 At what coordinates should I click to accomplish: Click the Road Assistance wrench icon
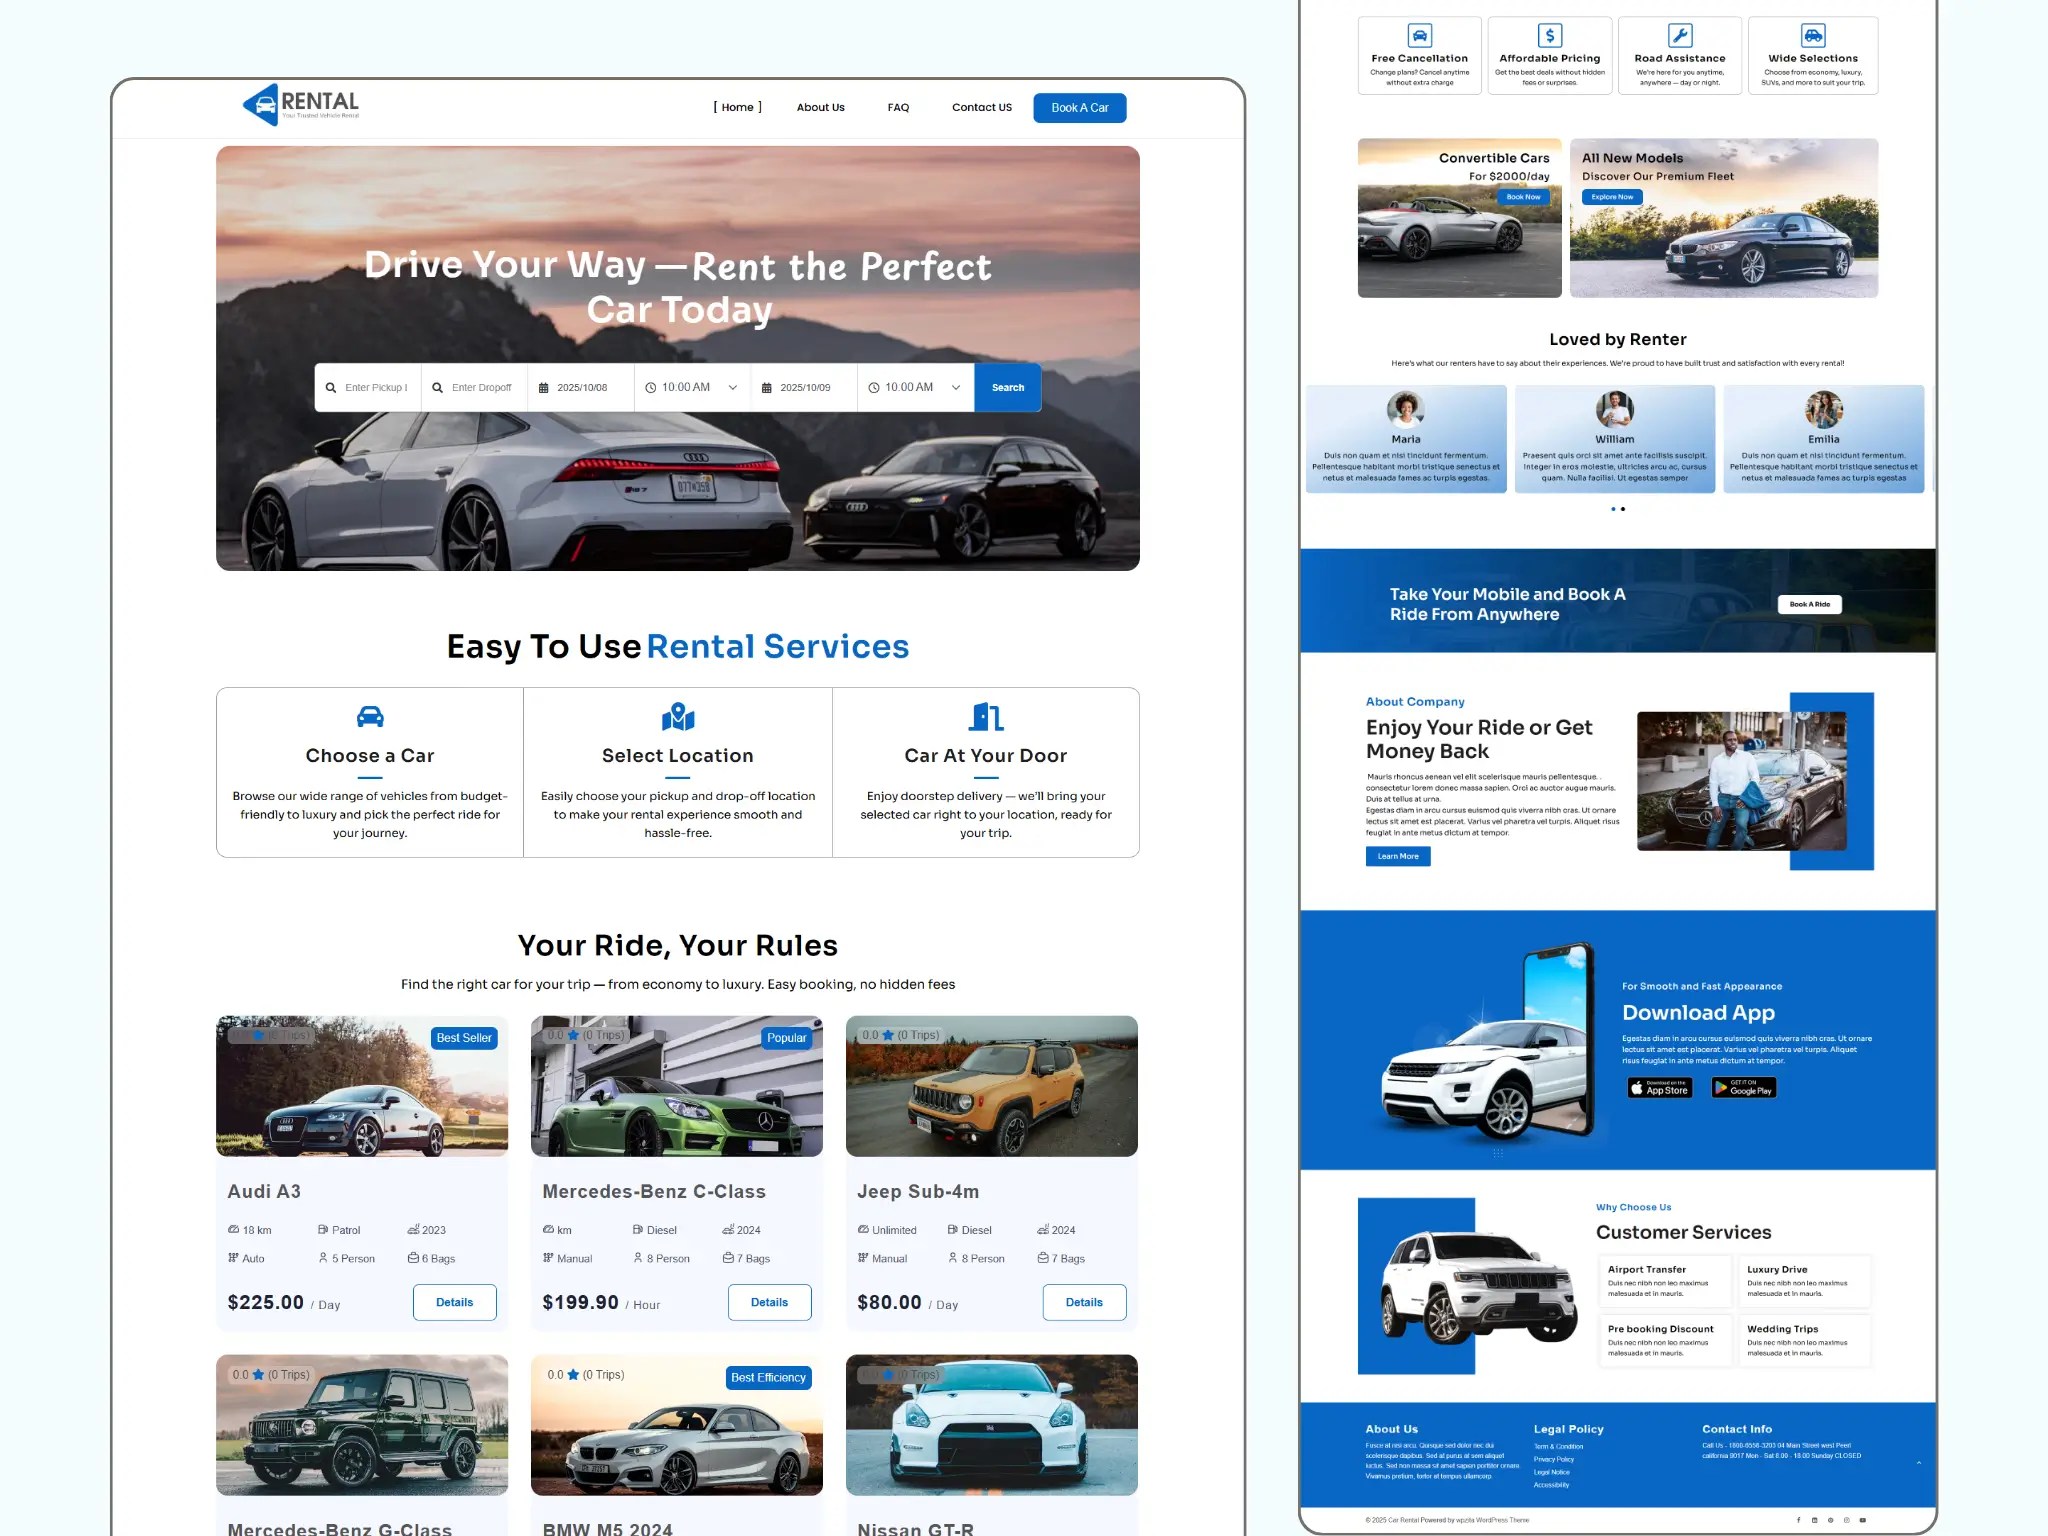point(1681,34)
